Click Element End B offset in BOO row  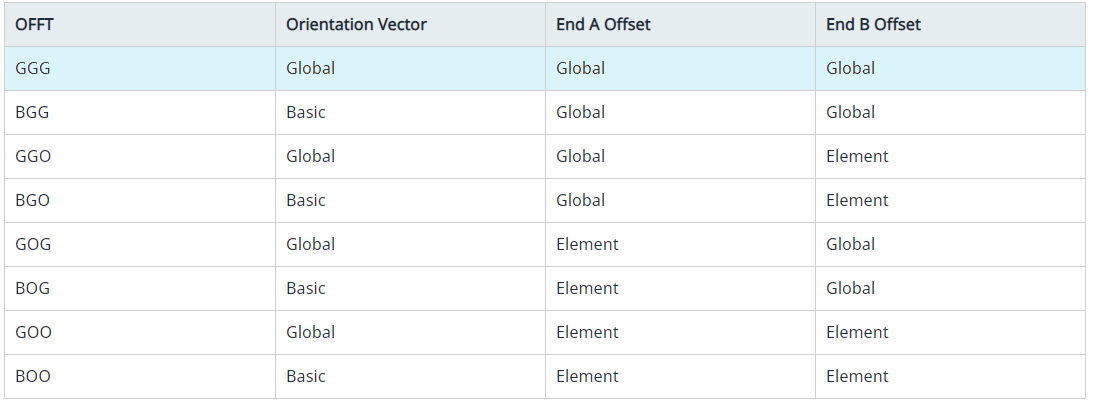pyautogui.click(x=857, y=377)
